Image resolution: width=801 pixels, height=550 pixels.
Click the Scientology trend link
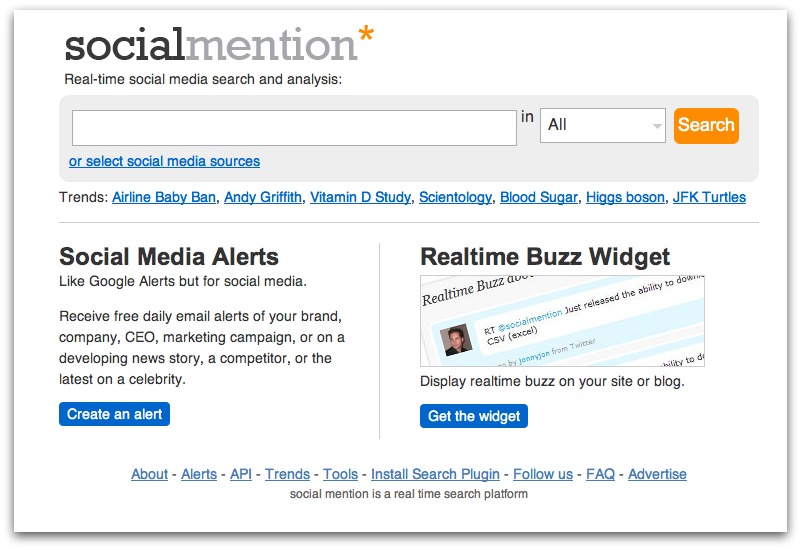point(455,197)
